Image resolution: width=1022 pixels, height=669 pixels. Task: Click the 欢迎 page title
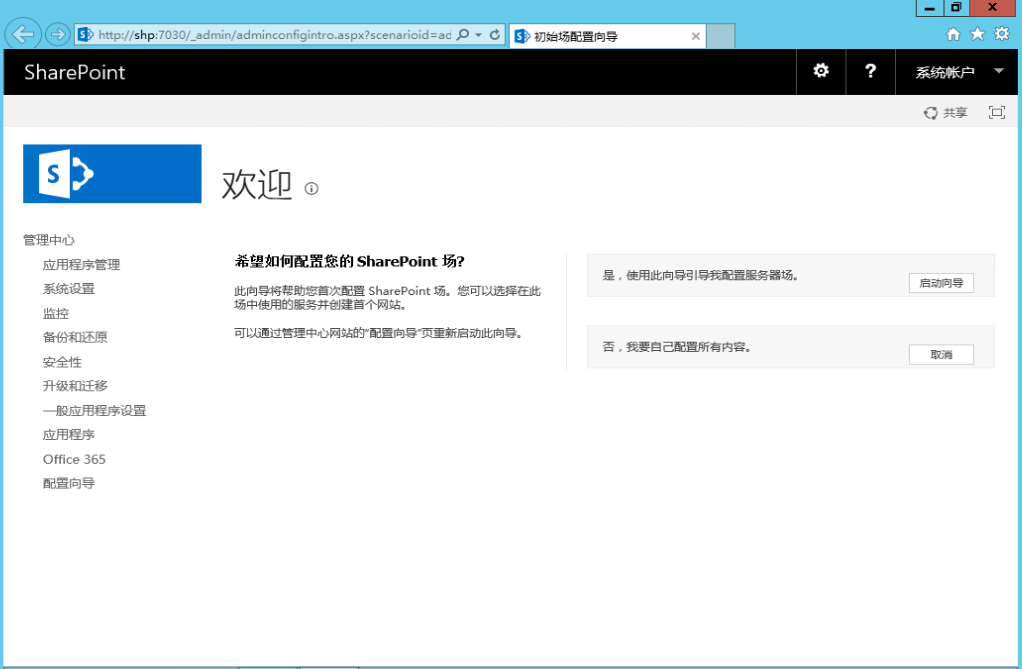click(257, 185)
